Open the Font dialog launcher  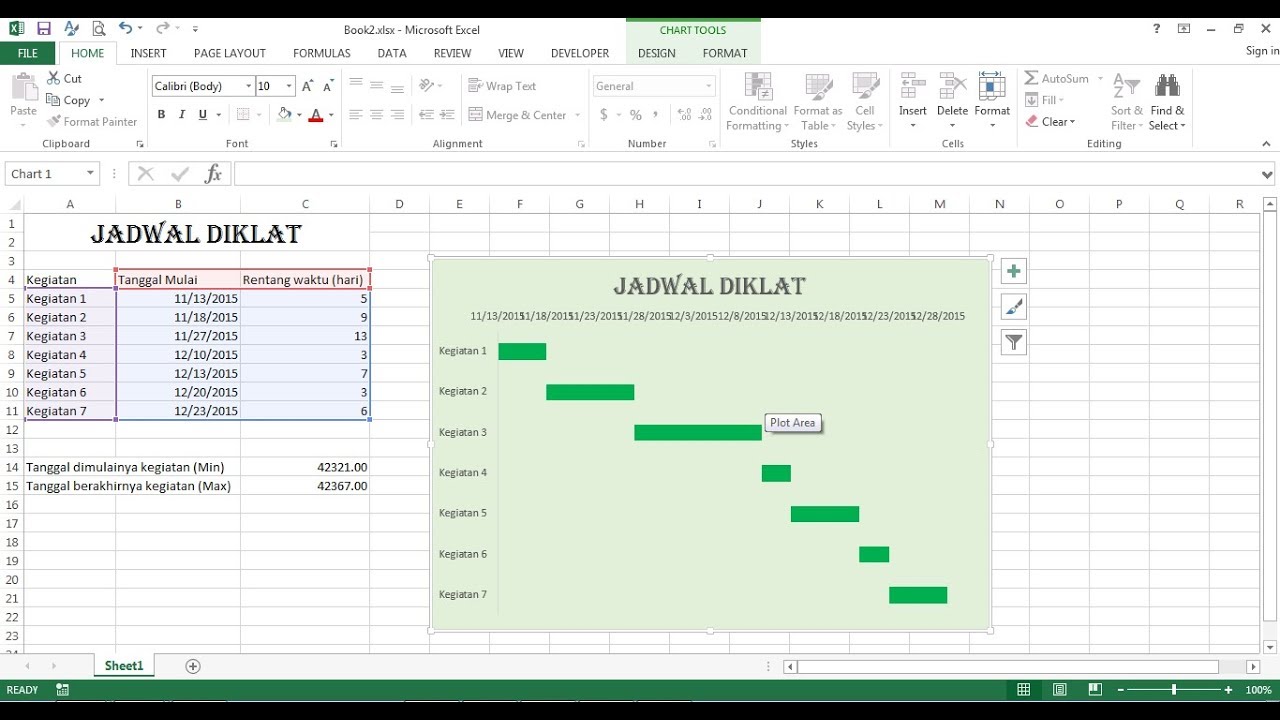point(333,144)
